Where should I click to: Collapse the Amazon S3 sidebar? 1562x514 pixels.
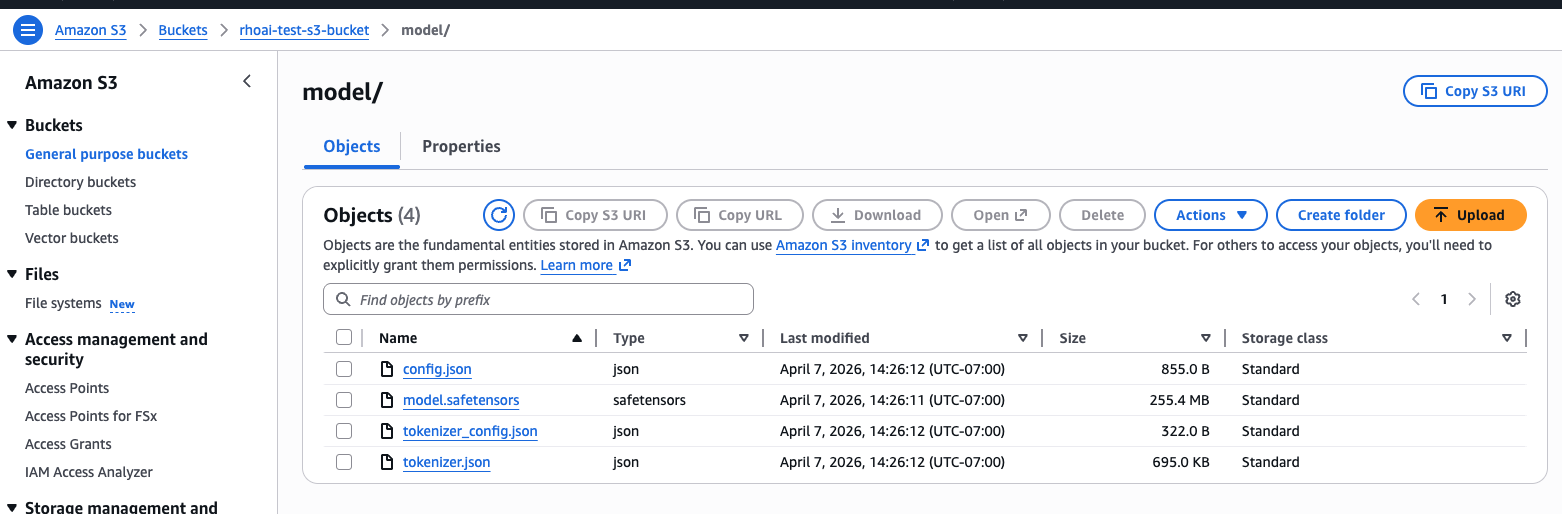pos(247,82)
